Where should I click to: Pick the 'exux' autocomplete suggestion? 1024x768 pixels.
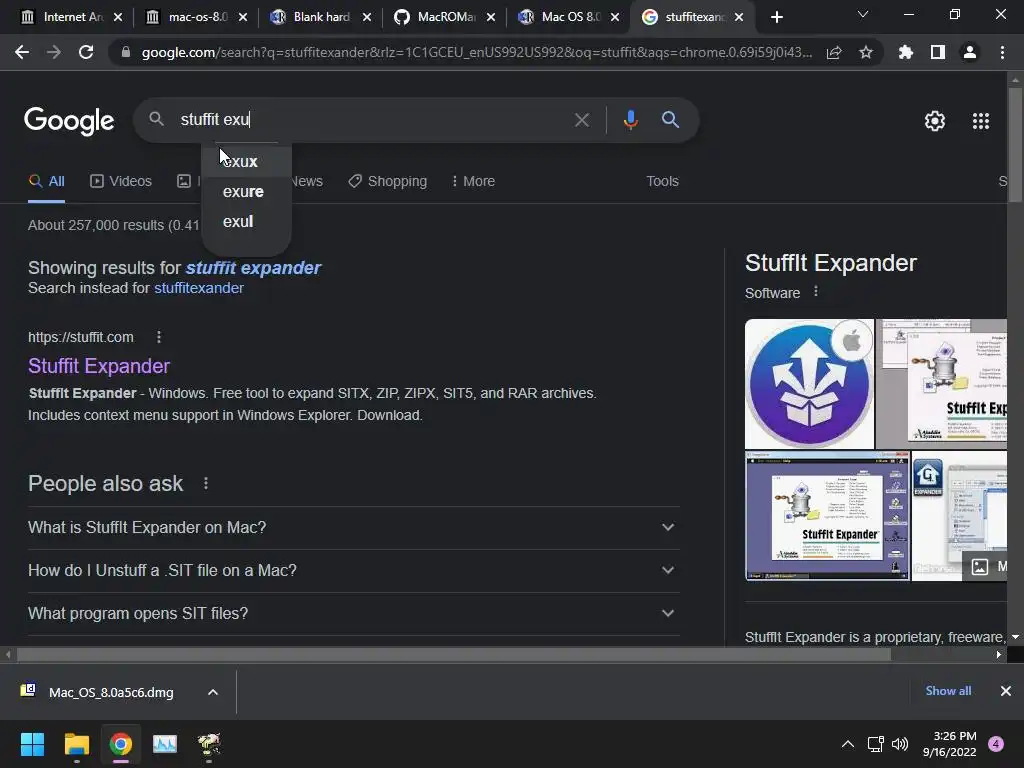click(x=246, y=161)
